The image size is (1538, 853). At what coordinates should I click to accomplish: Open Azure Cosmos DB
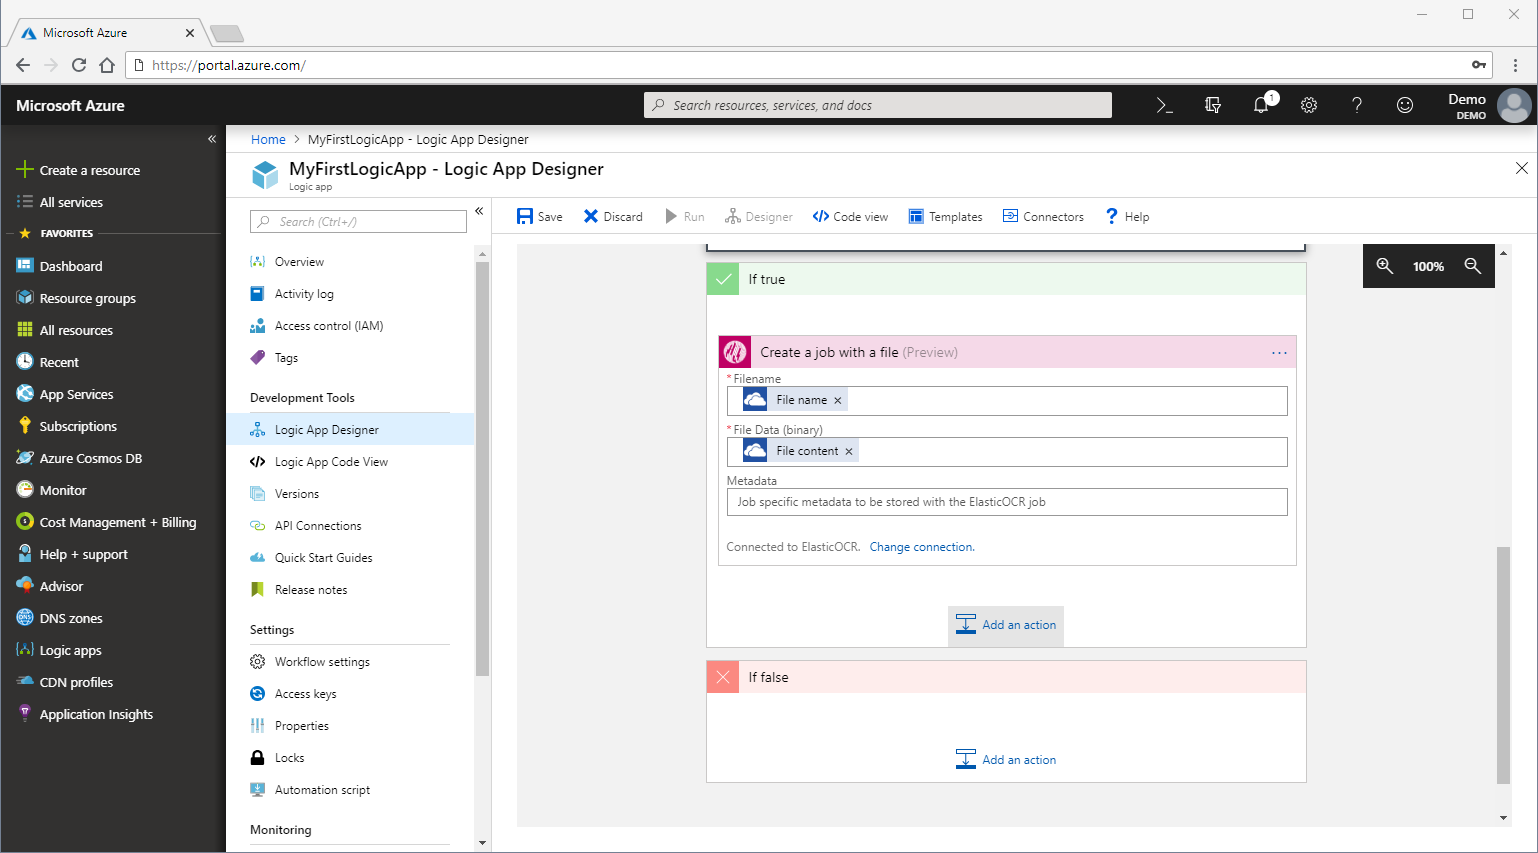click(79, 458)
